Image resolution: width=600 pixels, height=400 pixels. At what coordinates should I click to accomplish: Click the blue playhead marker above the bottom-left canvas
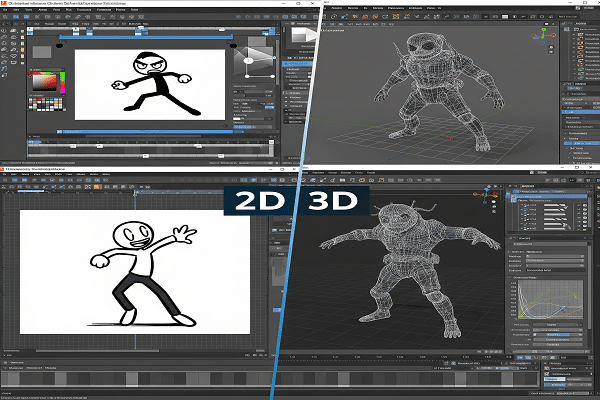pyautogui.click(x=135, y=193)
